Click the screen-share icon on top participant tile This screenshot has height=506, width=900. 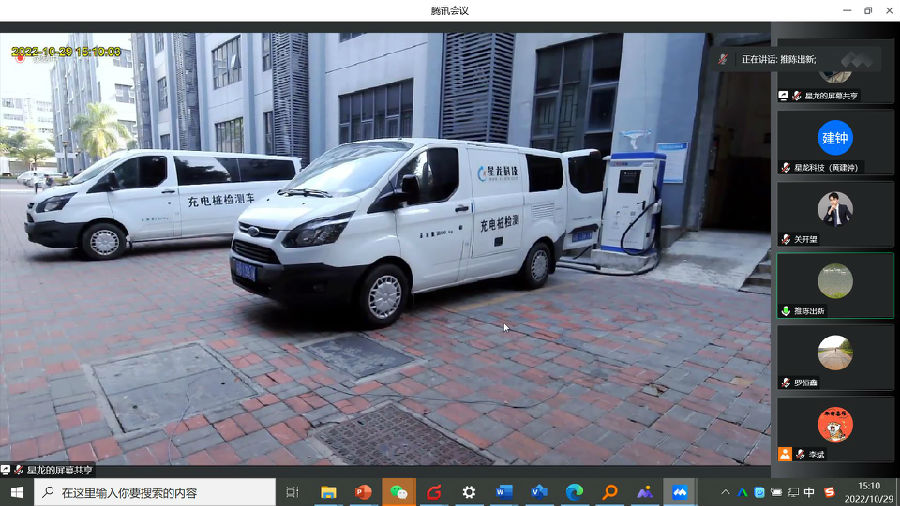click(x=783, y=96)
